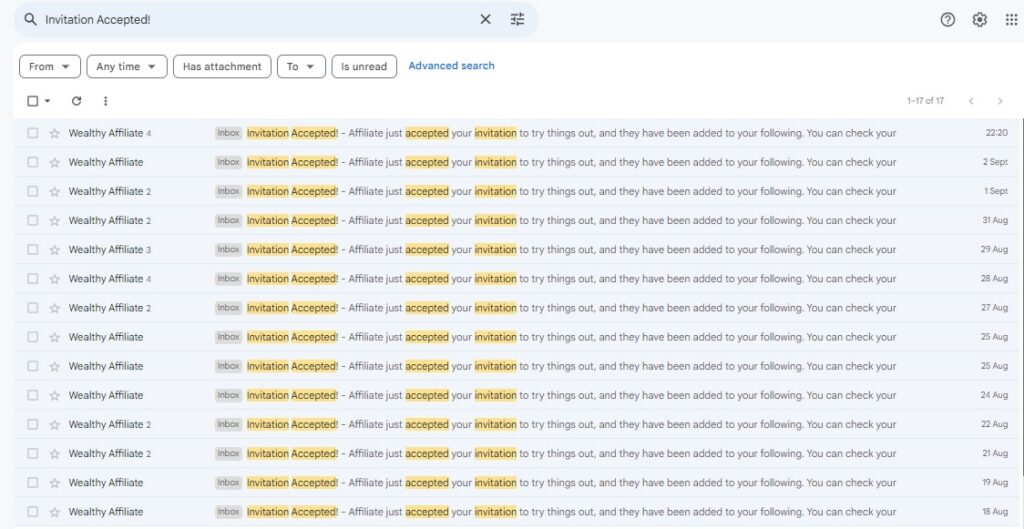Select the checkbox for the 1 Sept email
The height and width of the screenshot is (529, 1024).
point(33,191)
